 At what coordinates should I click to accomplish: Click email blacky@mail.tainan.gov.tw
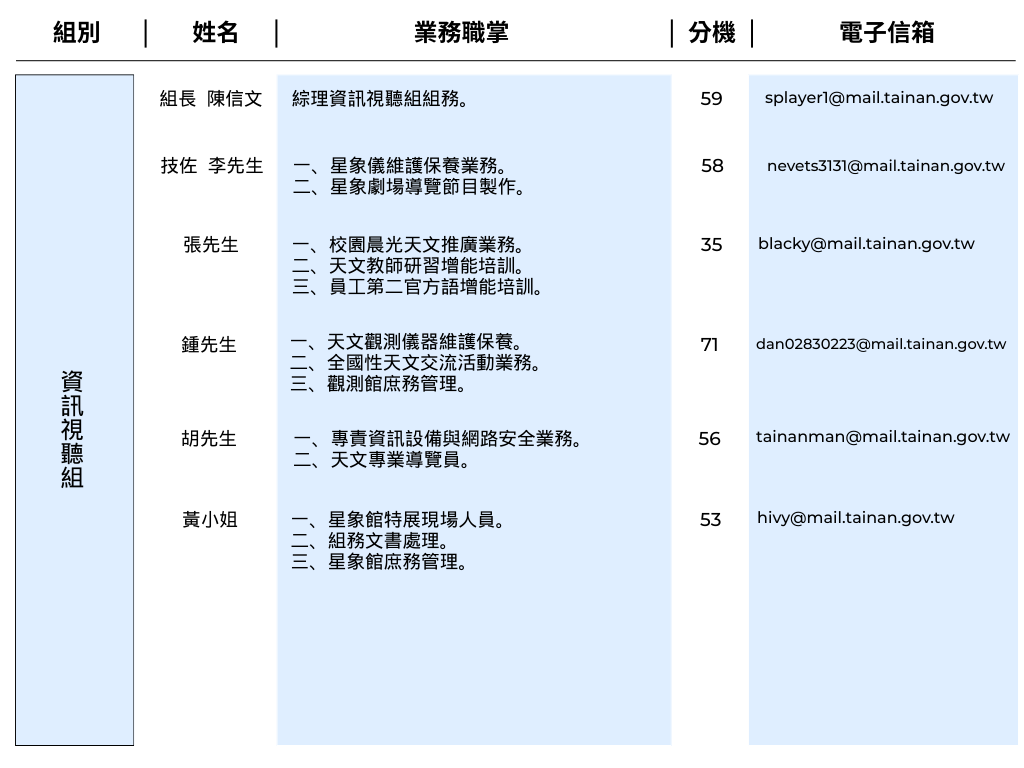pos(866,244)
